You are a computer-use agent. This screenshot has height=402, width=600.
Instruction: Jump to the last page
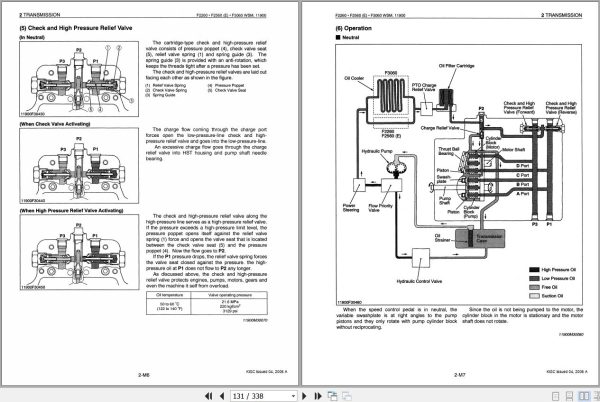(x=318, y=396)
